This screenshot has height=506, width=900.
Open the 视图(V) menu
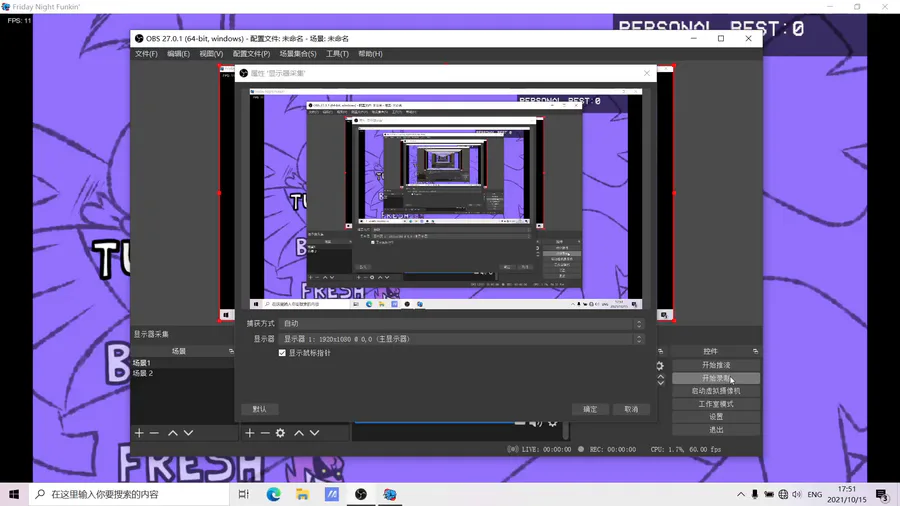click(x=211, y=54)
